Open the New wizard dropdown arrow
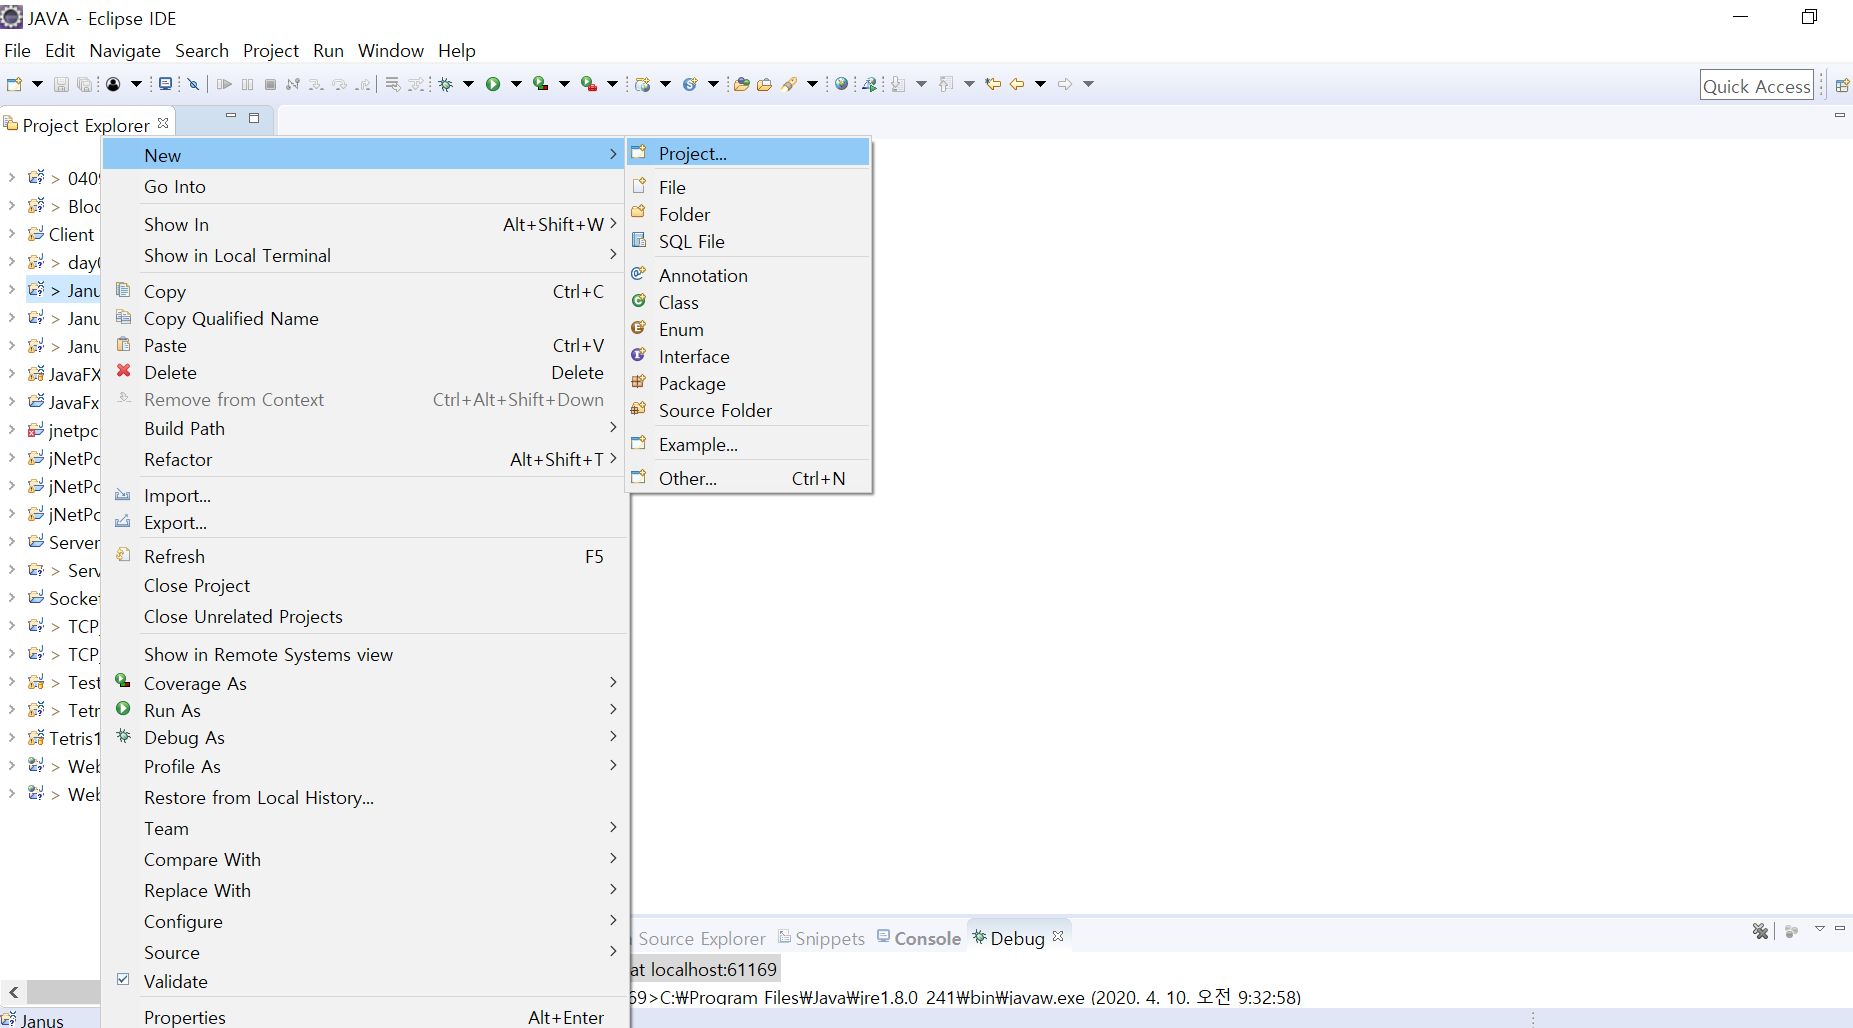The image size is (1853, 1028). click(x=37, y=84)
